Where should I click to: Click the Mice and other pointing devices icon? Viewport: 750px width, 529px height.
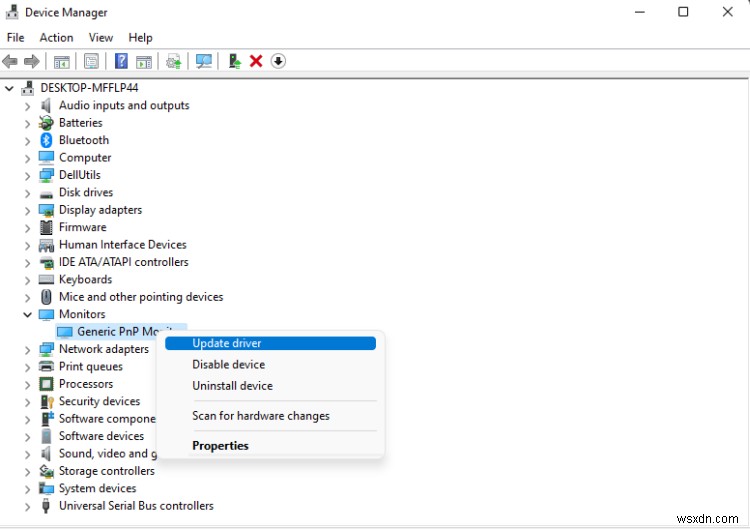coord(46,297)
